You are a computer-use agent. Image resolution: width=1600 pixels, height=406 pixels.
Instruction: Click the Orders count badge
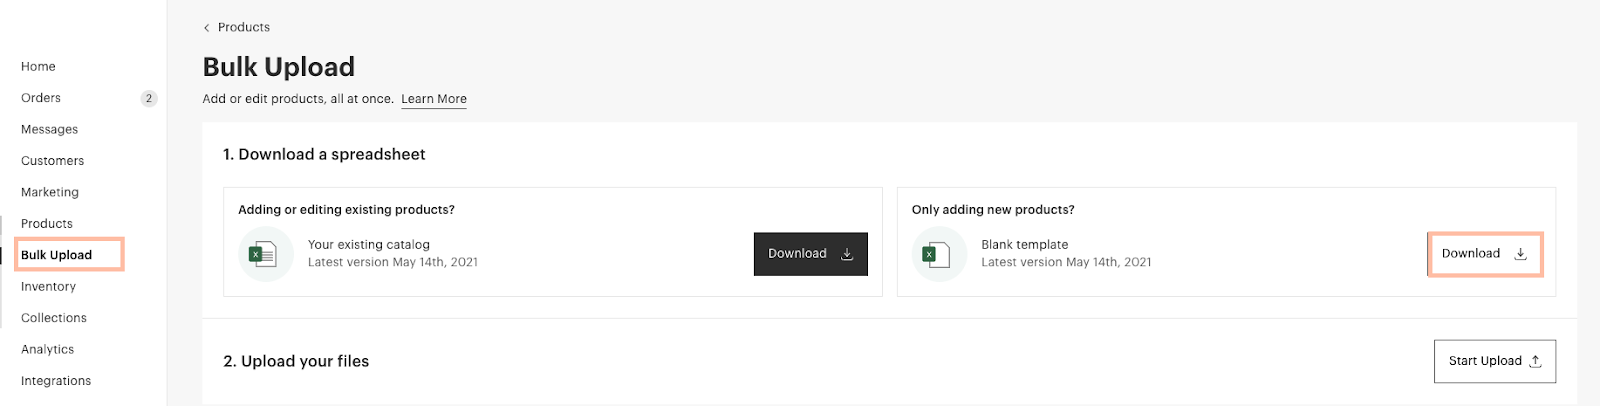coord(149,98)
